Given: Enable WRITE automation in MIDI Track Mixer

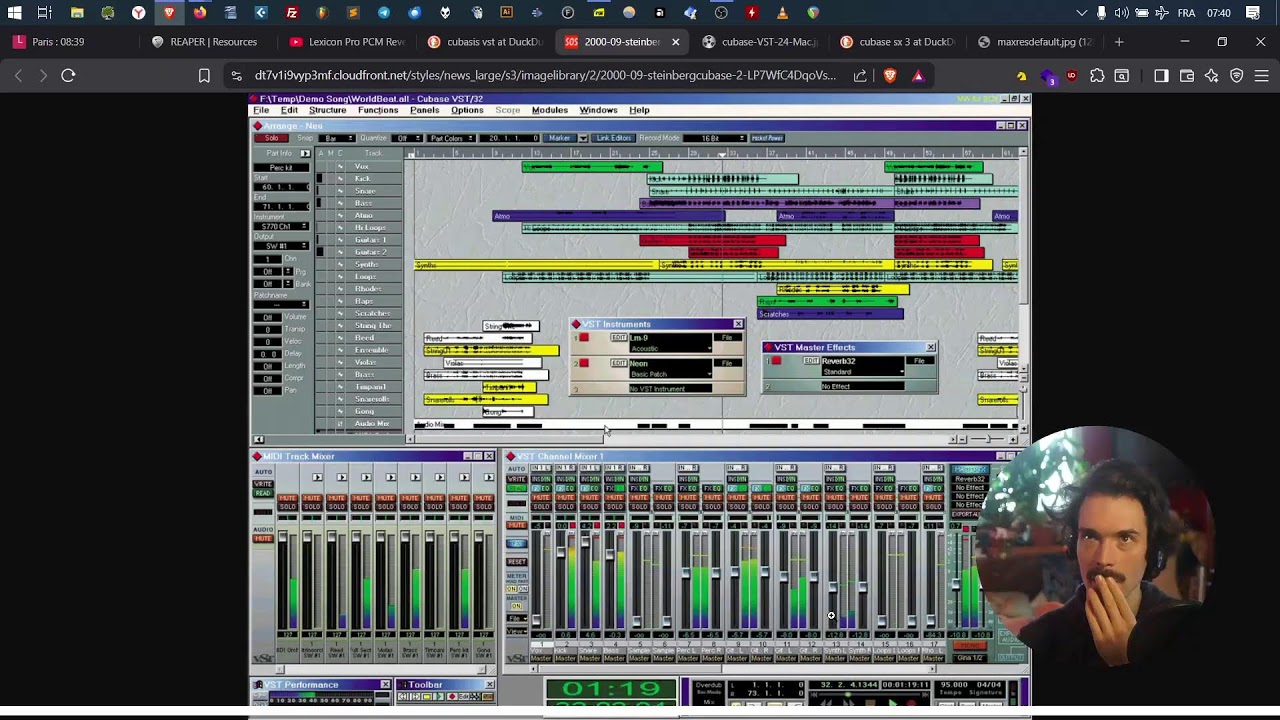Looking at the screenshot, I should pyautogui.click(x=263, y=484).
